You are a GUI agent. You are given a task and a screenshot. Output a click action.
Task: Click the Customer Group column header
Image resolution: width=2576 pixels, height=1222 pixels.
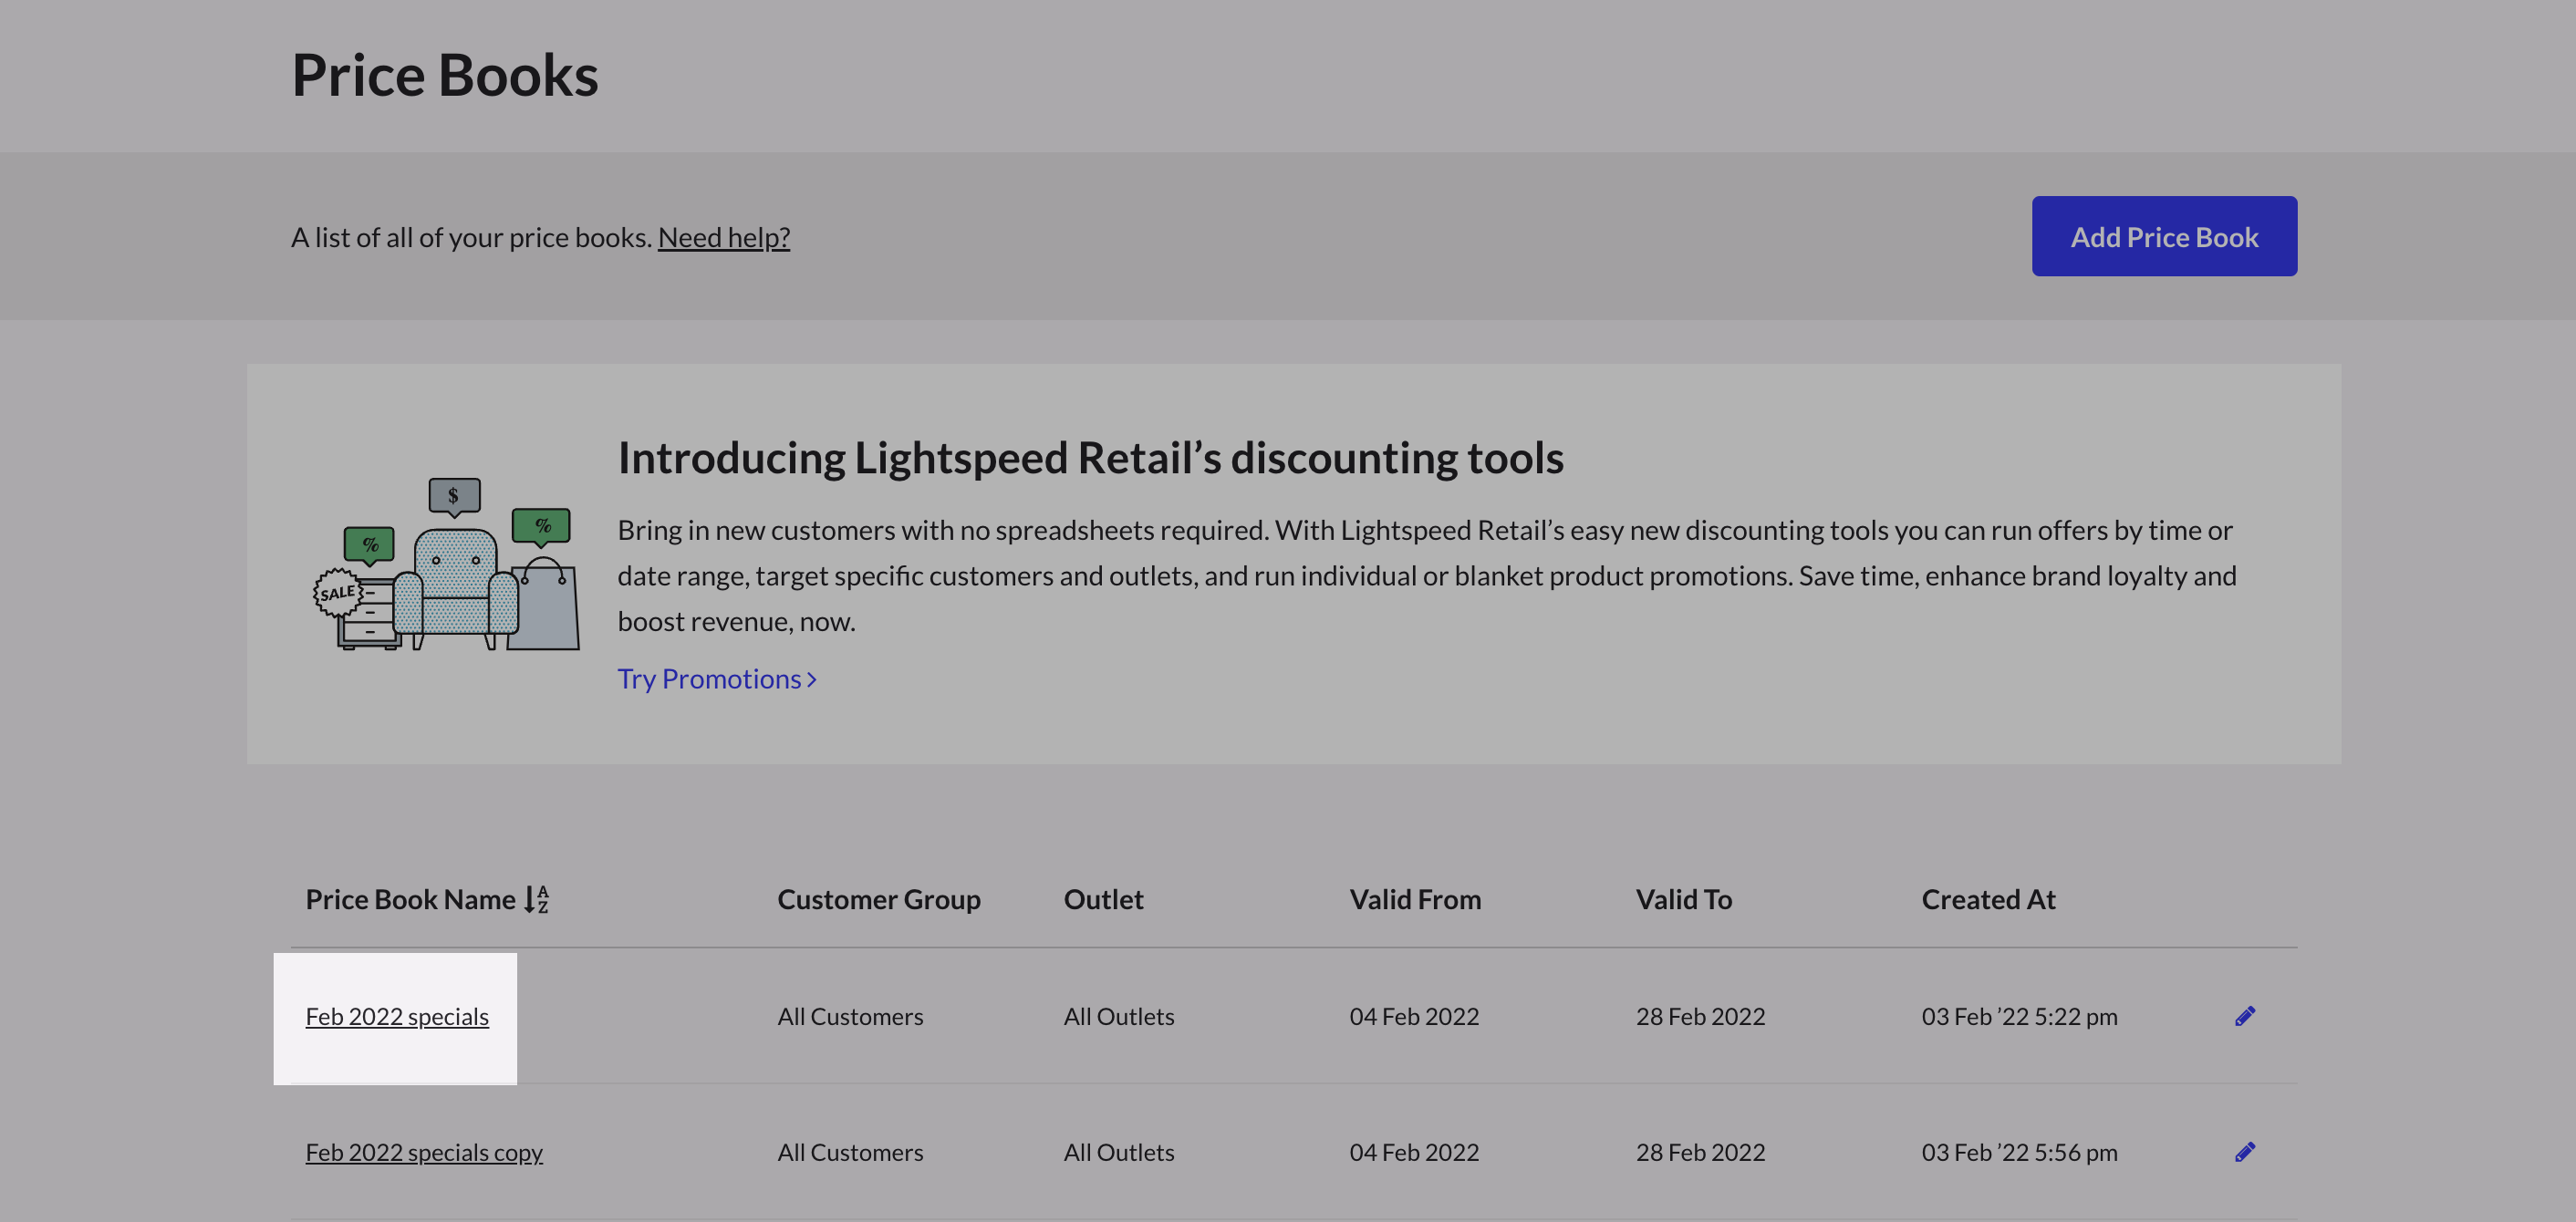pos(878,899)
